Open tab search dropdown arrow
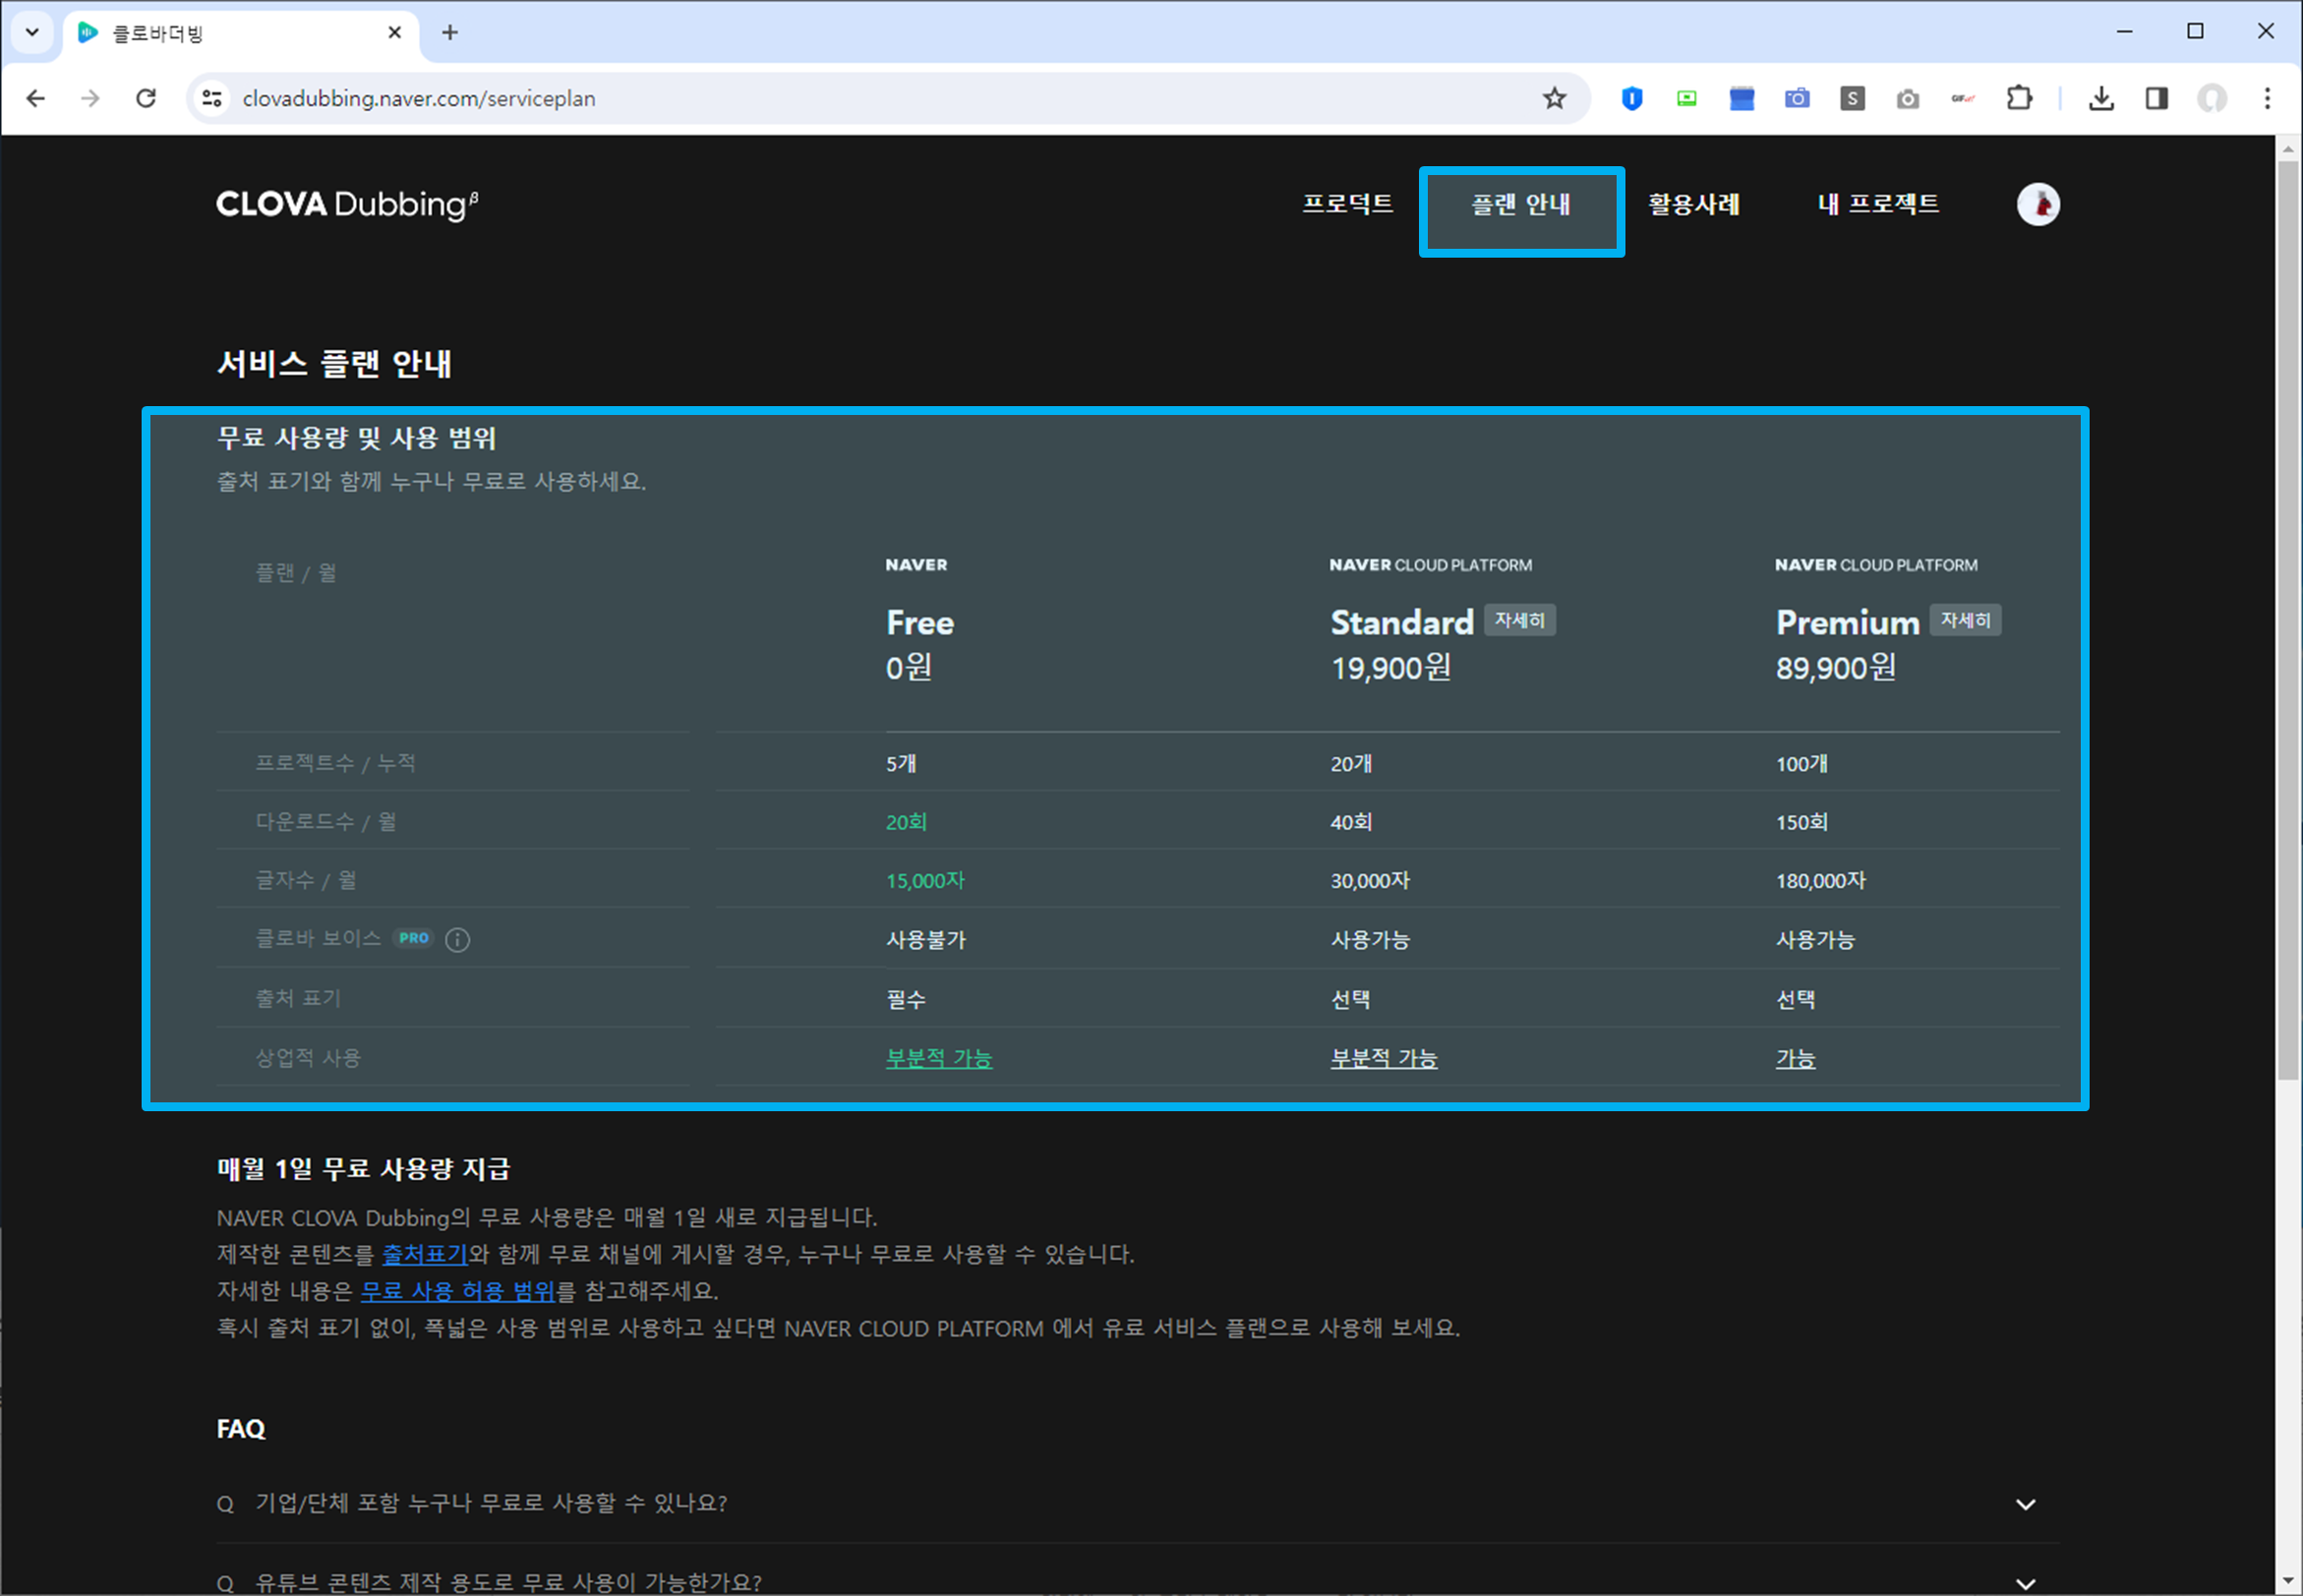The width and height of the screenshot is (2303, 1596). 32,32
